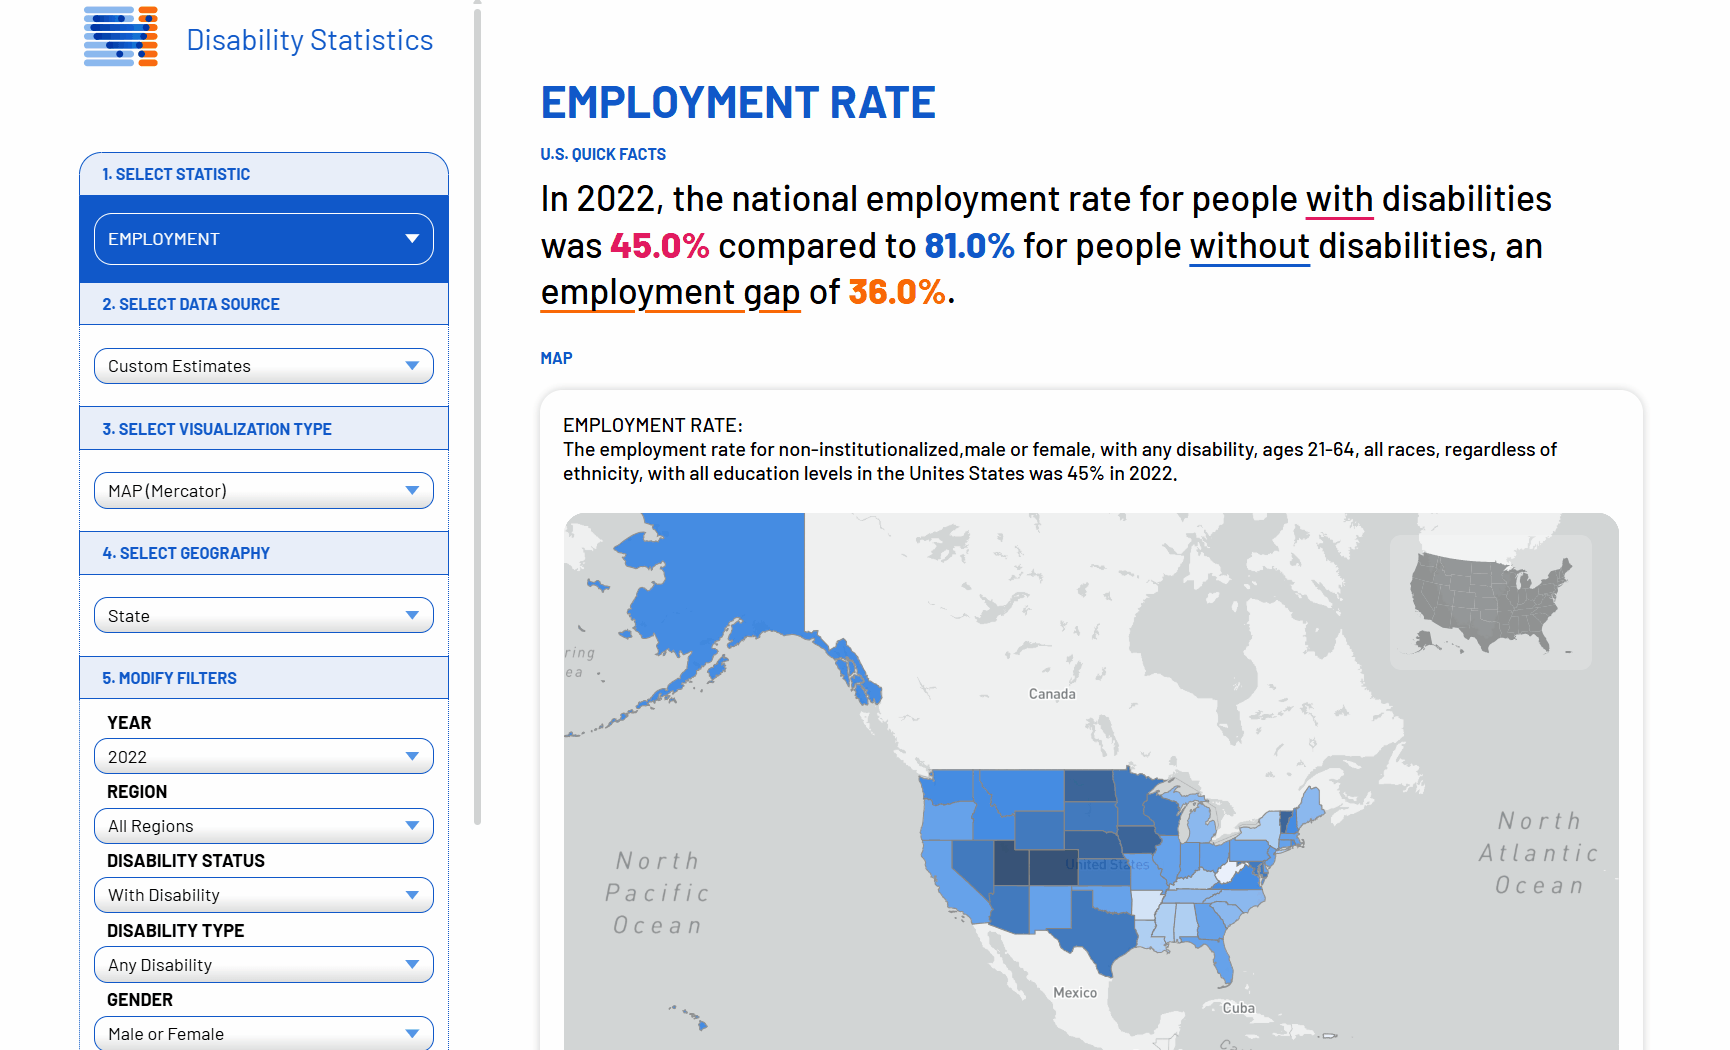
Task: Click the "Disability Statistics" site title
Action: point(309,40)
